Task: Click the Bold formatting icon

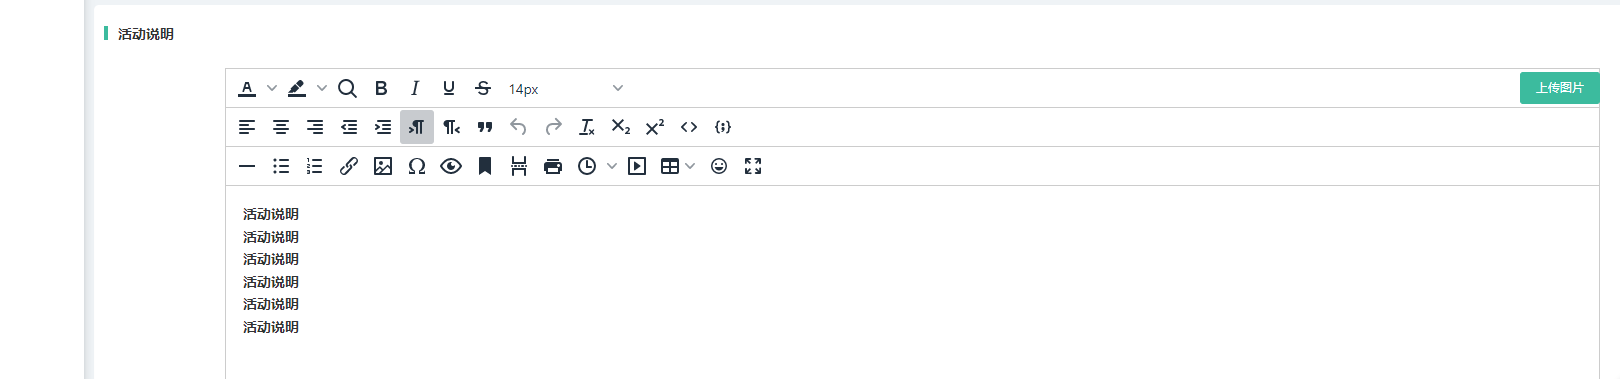Action: click(x=381, y=88)
